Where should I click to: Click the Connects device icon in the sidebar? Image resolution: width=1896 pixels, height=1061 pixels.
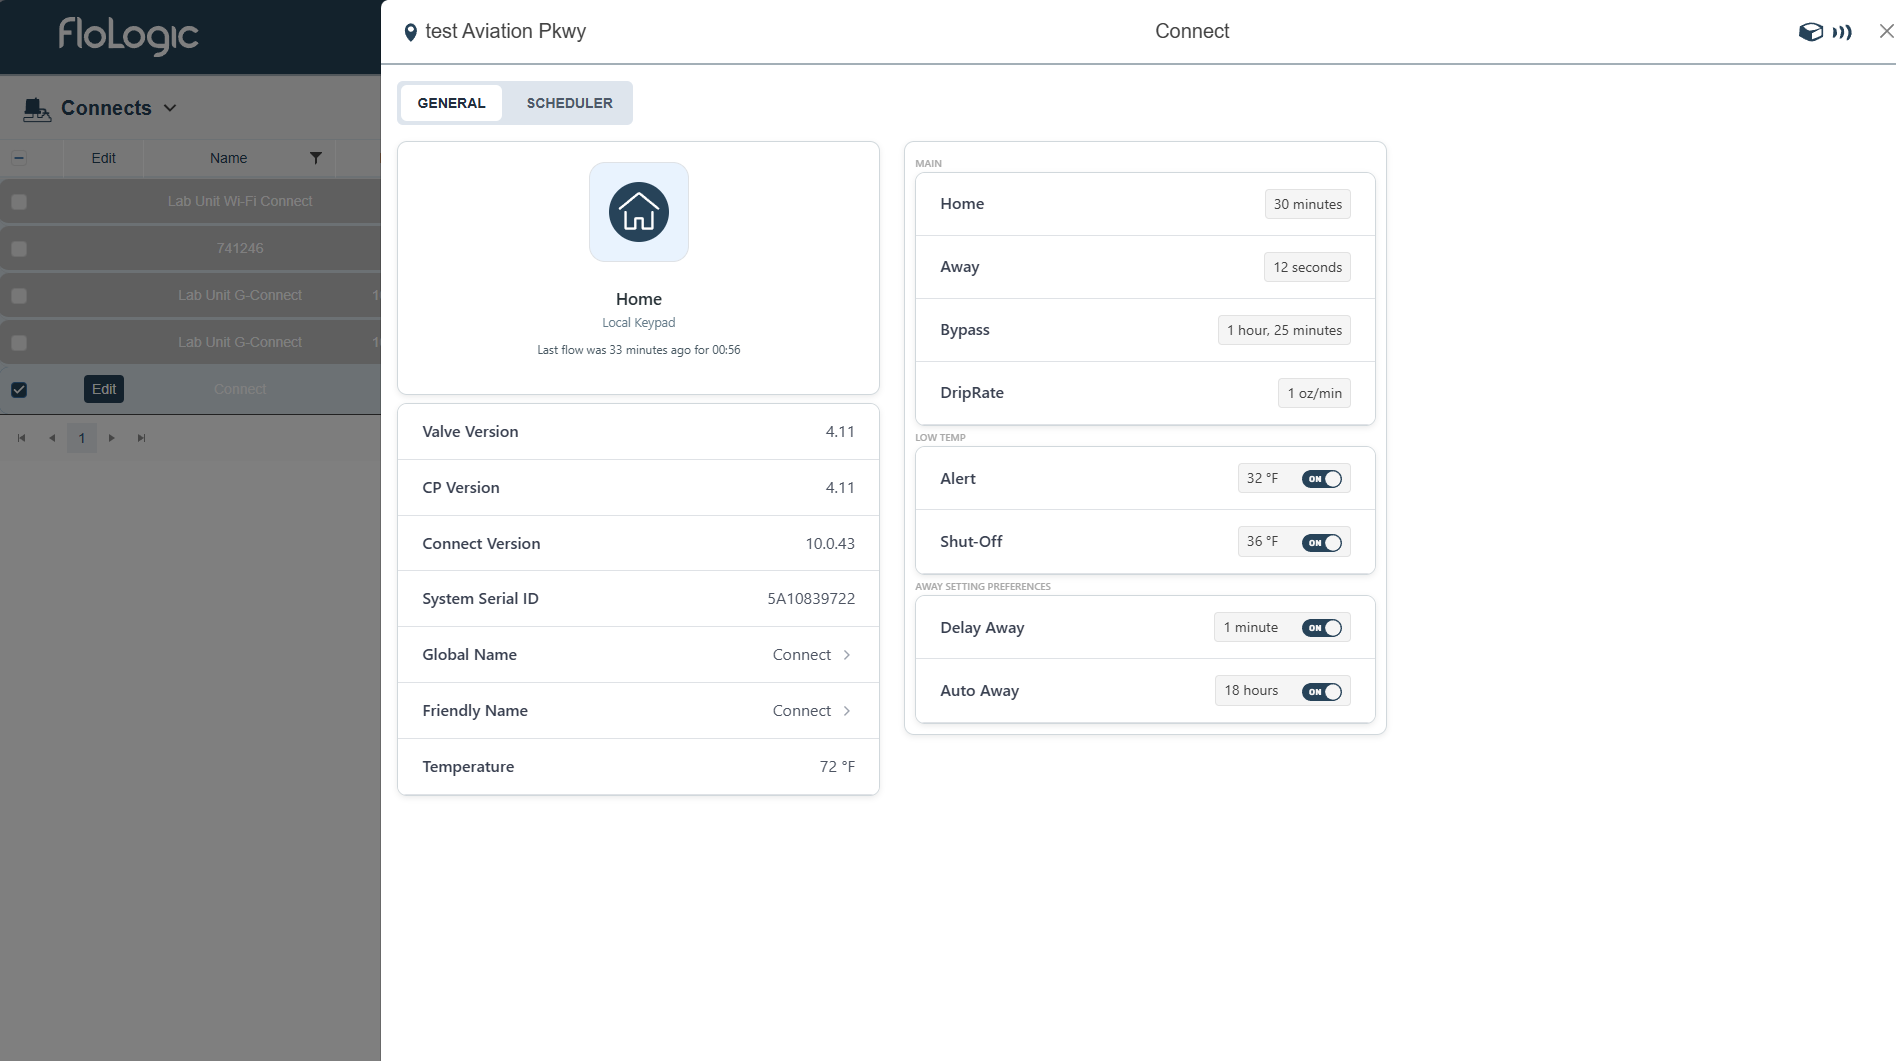35,108
